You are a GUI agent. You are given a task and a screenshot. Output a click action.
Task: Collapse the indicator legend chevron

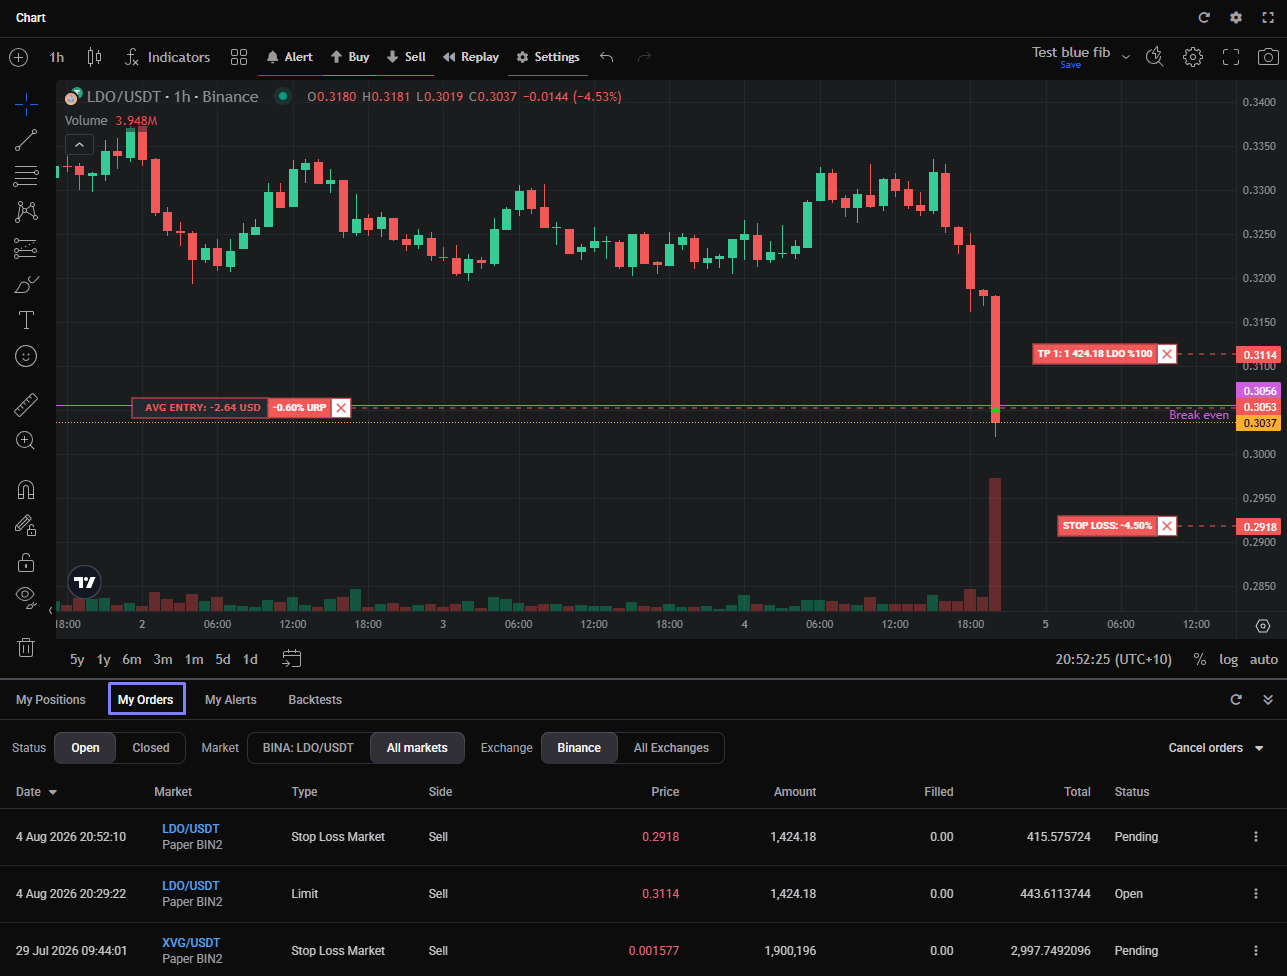pyautogui.click(x=80, y=145)
